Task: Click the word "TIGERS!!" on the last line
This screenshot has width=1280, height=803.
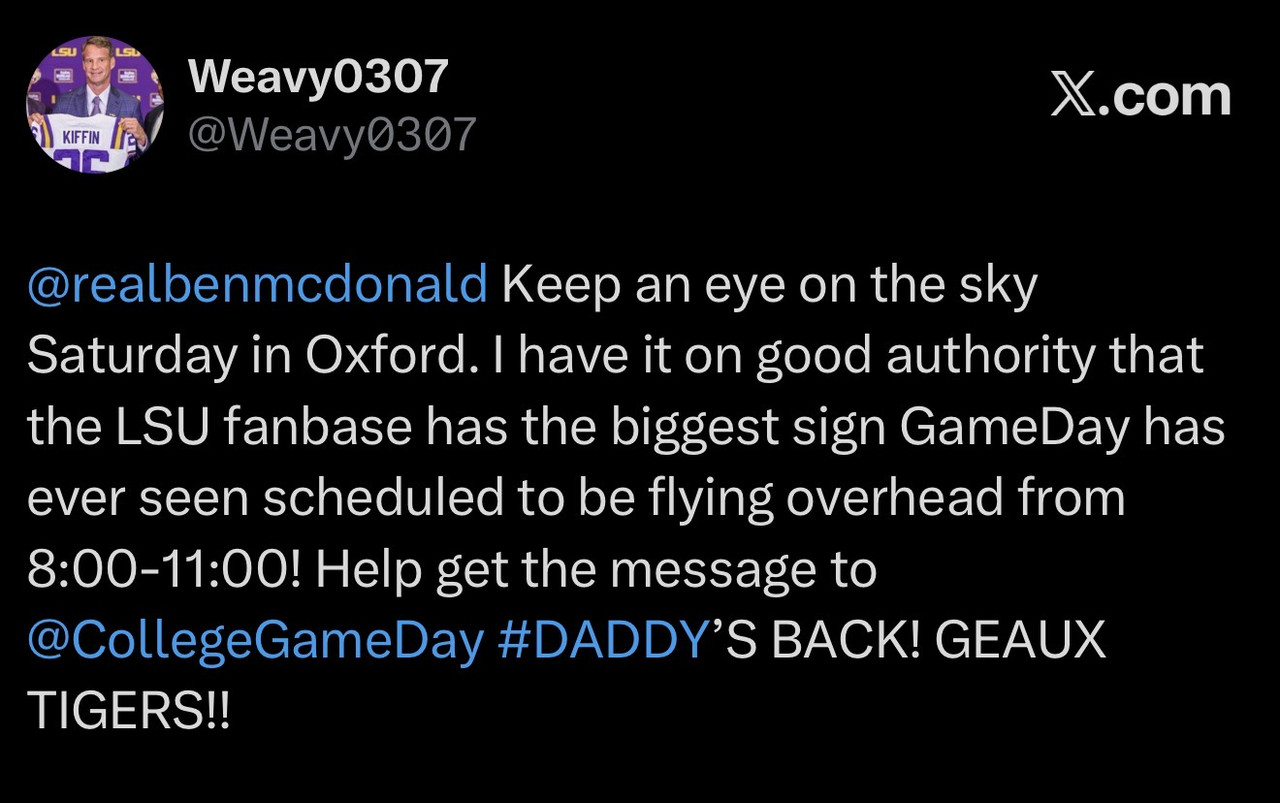Action: [x=128, y=711]
